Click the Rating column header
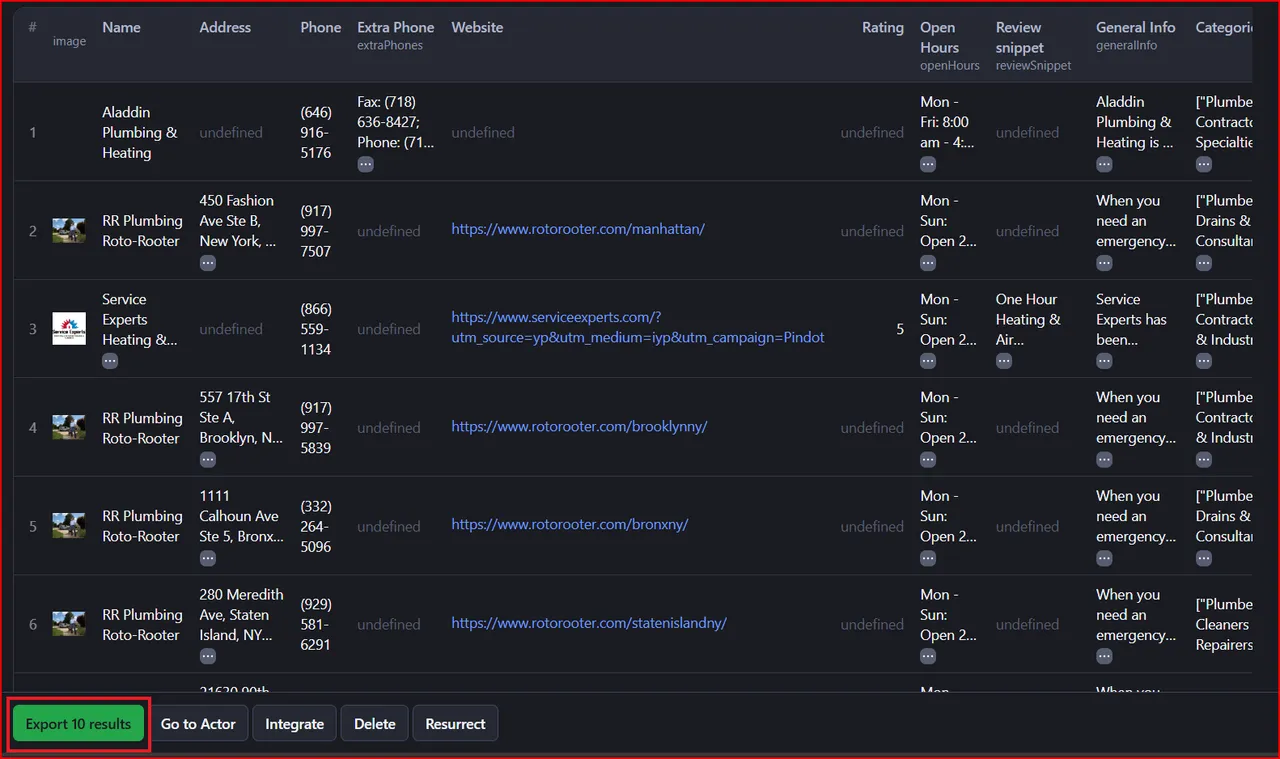 click(x=883, y=28)
